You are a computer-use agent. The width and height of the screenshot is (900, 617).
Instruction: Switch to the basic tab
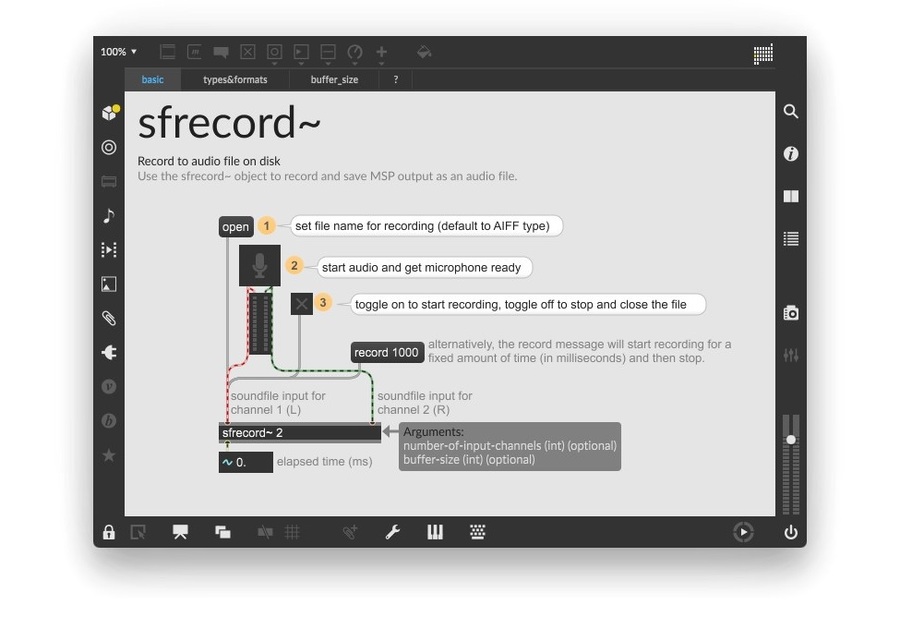pyautogui.click(x=153, y=80)
